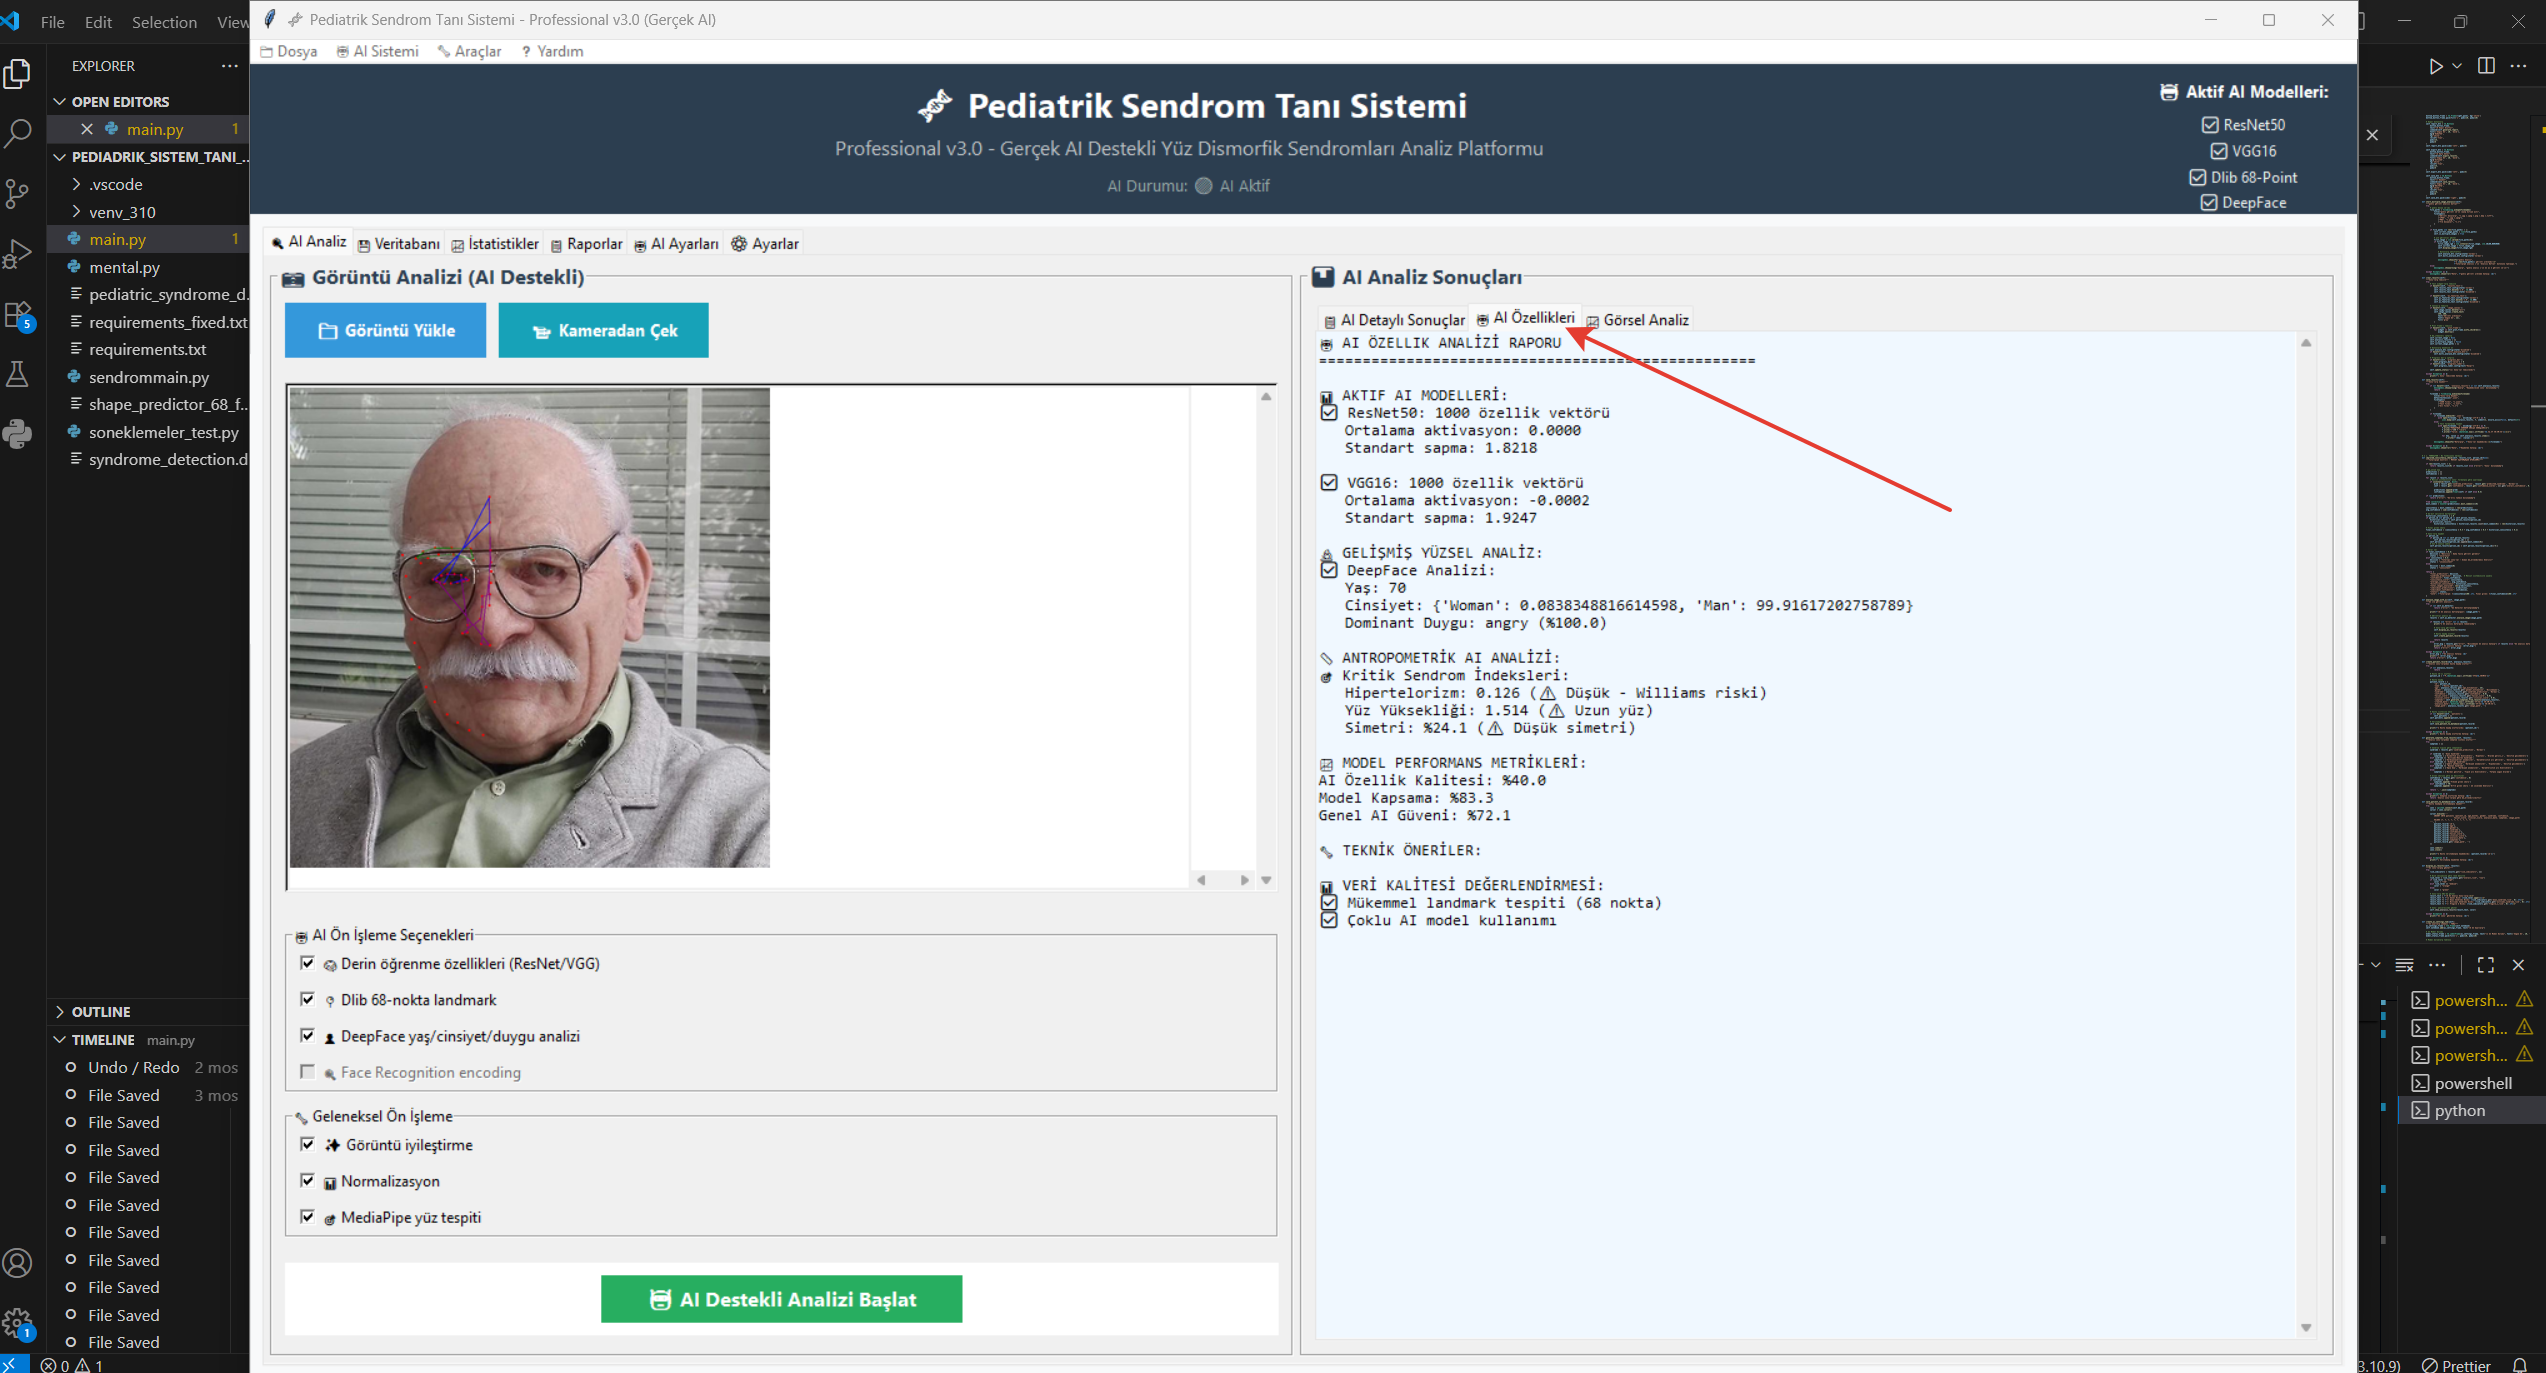
Task: Open the Source Control view icon
Action: pyautogui.click(x=18, y=193)
